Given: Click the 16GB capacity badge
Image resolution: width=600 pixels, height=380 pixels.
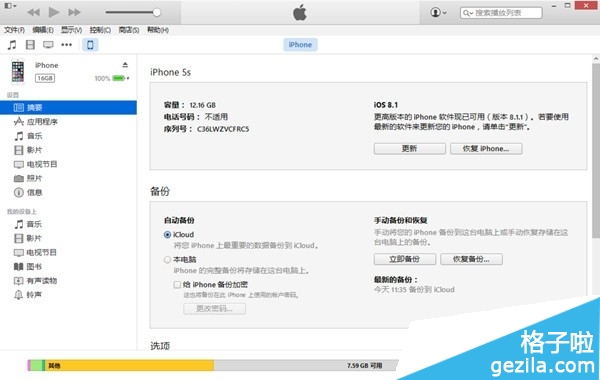Looking at the screenshot, I should pos(45,78).
